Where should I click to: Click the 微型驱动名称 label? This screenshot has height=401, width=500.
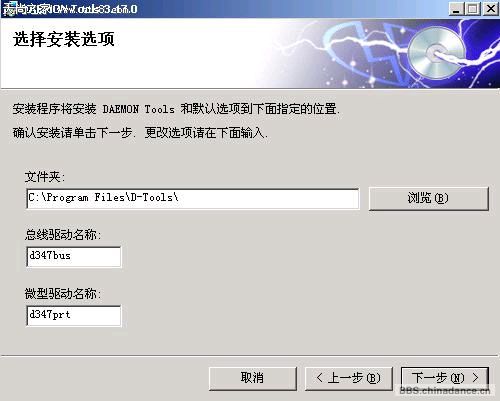pyautogui.click(x=63, y=294)
